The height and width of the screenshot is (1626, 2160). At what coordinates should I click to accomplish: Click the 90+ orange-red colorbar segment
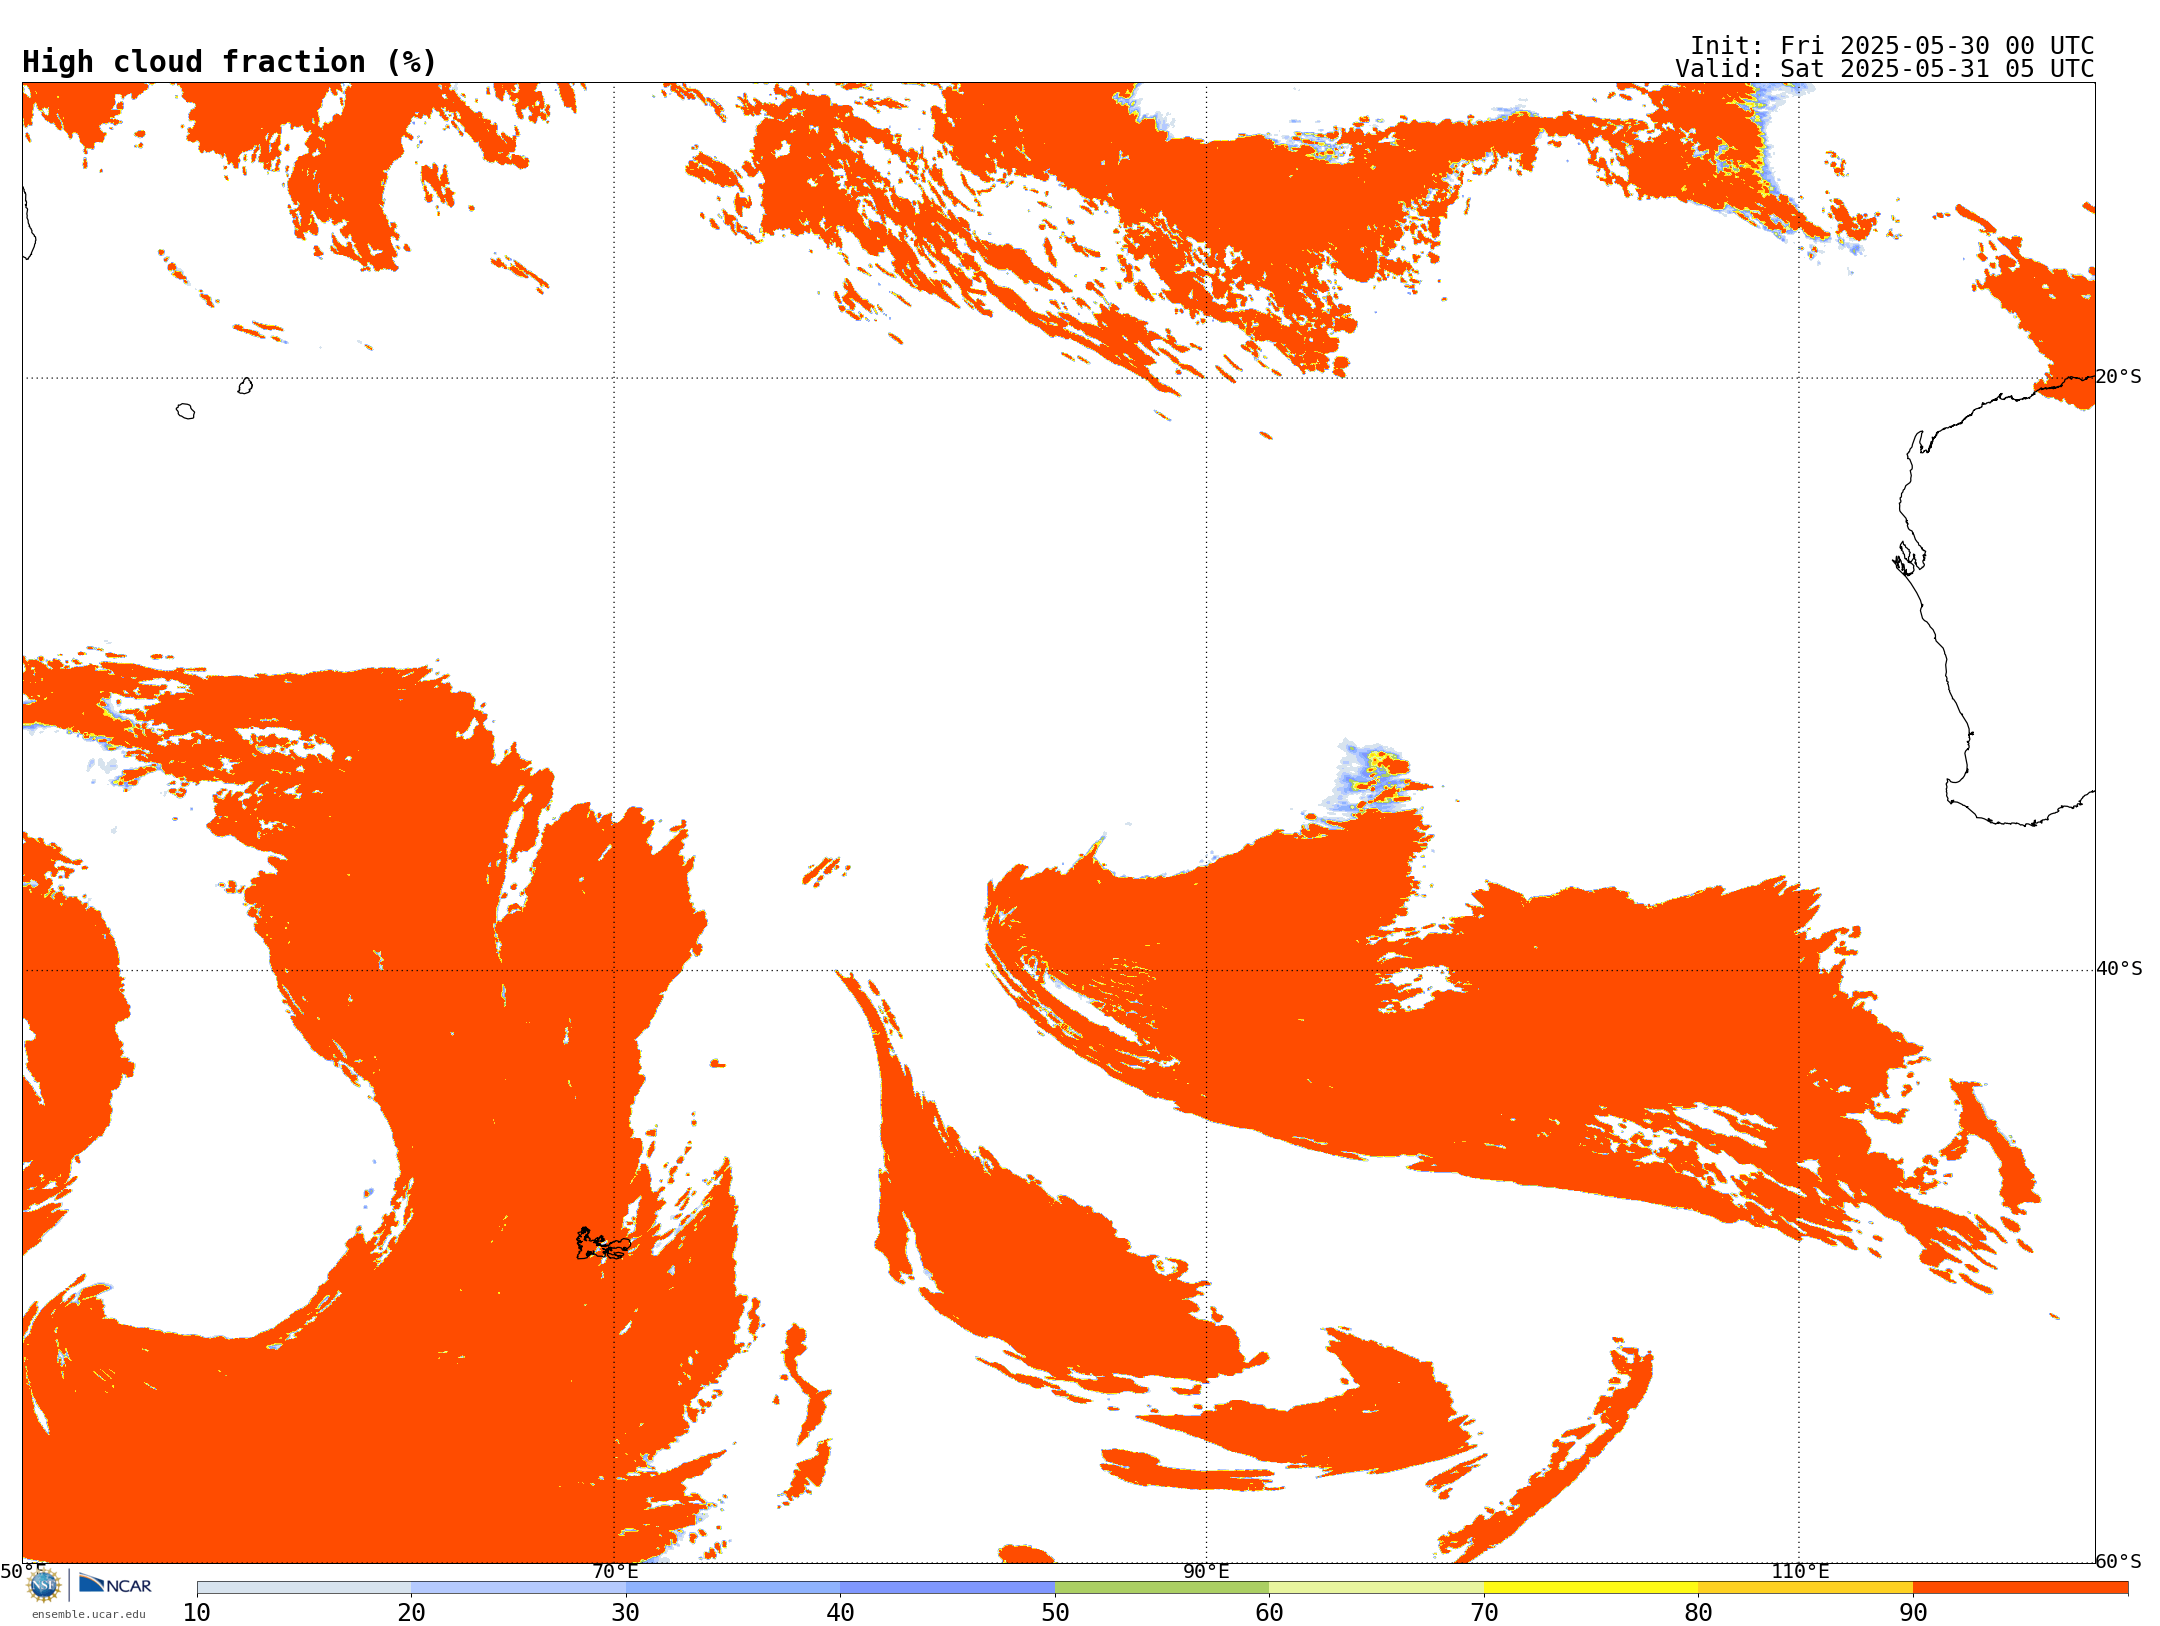click(2020, 1587)
